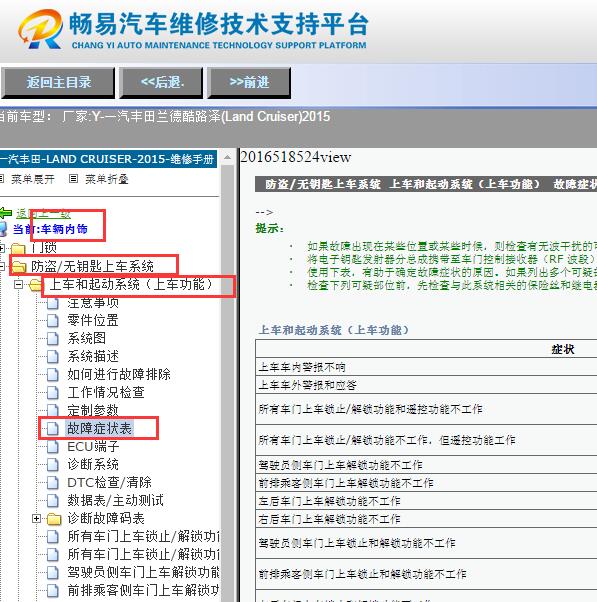Viewport: 597px width, 602px height.
Task: Open the 门锁 folder icon
Action: coord(18,248)
